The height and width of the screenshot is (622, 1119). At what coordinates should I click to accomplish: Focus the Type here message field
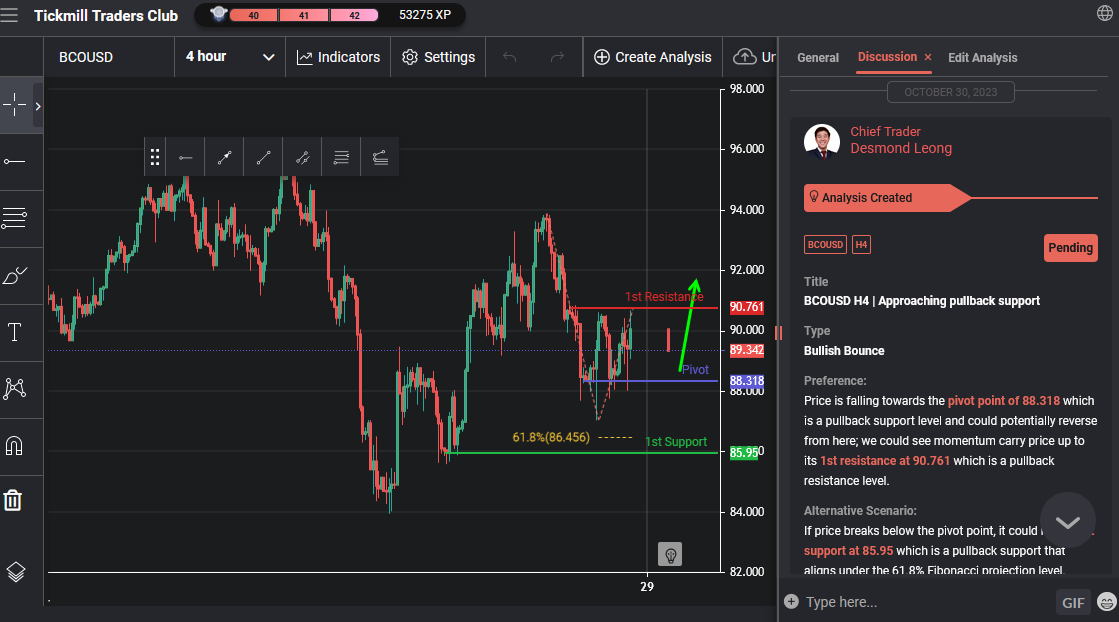[928, 602]
